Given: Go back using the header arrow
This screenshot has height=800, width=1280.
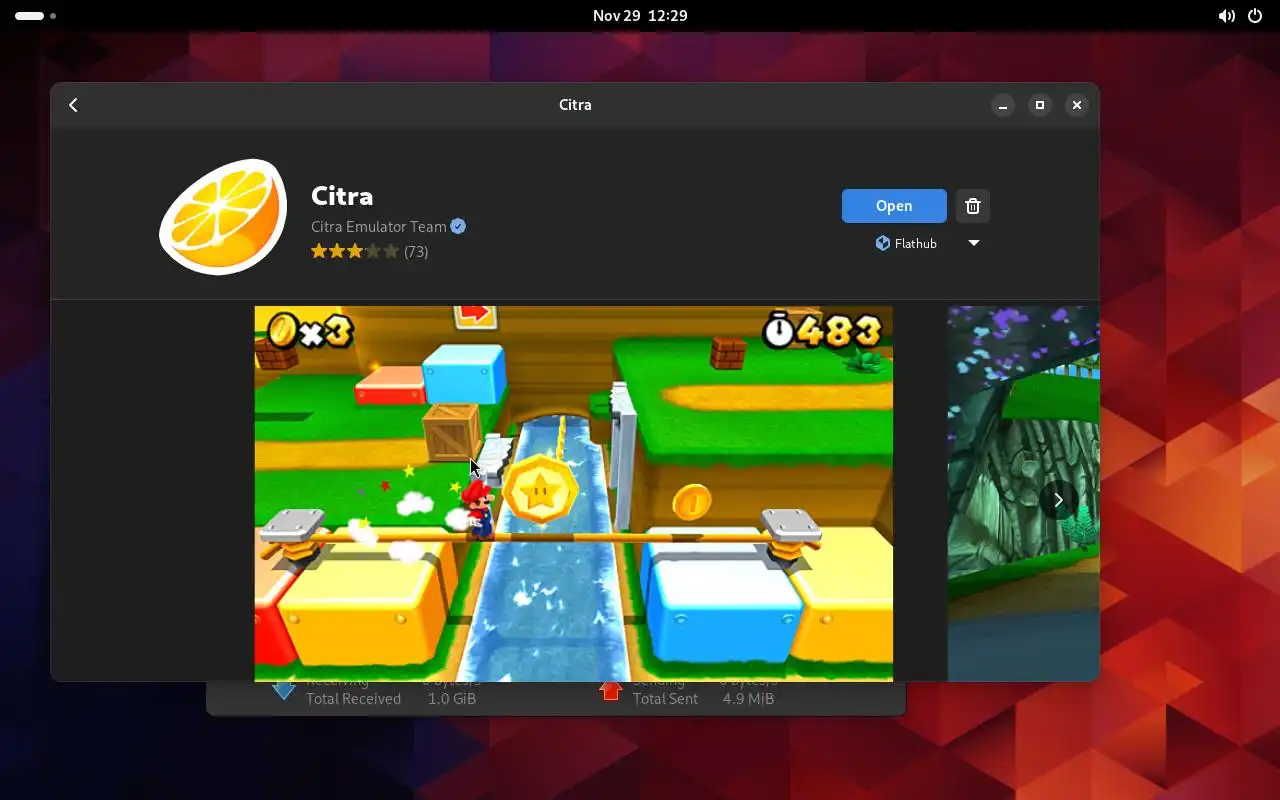Looking at the screenshot, I should tap(73, 105).
